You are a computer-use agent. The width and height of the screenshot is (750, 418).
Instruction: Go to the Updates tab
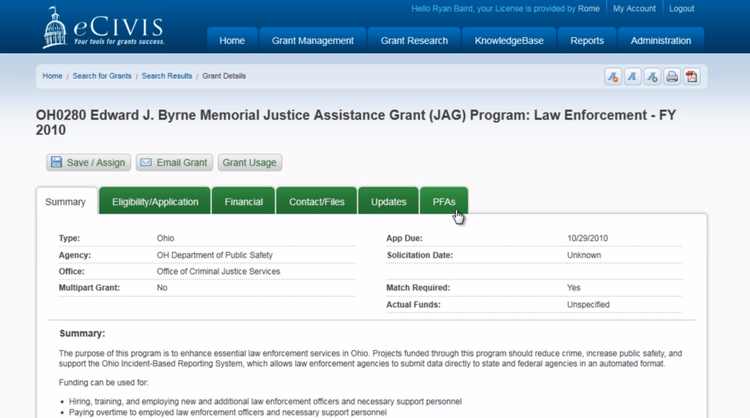tap(388, 202)
